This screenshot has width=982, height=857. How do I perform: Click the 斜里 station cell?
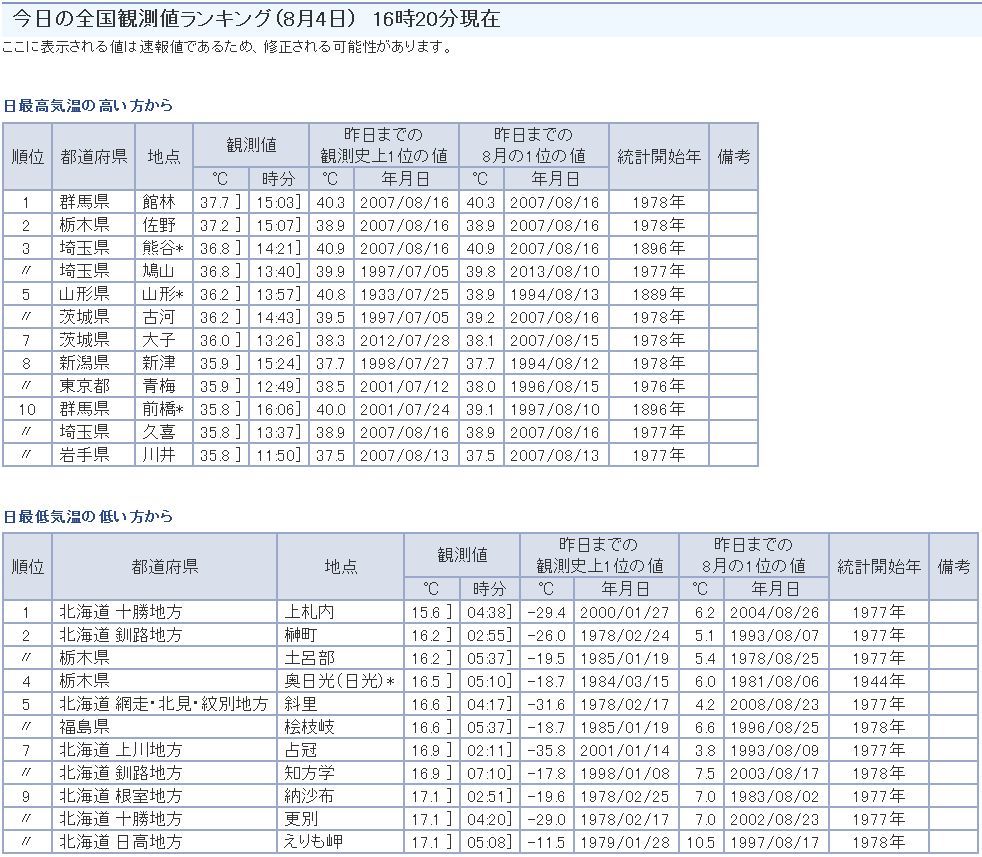click(300, 704)
